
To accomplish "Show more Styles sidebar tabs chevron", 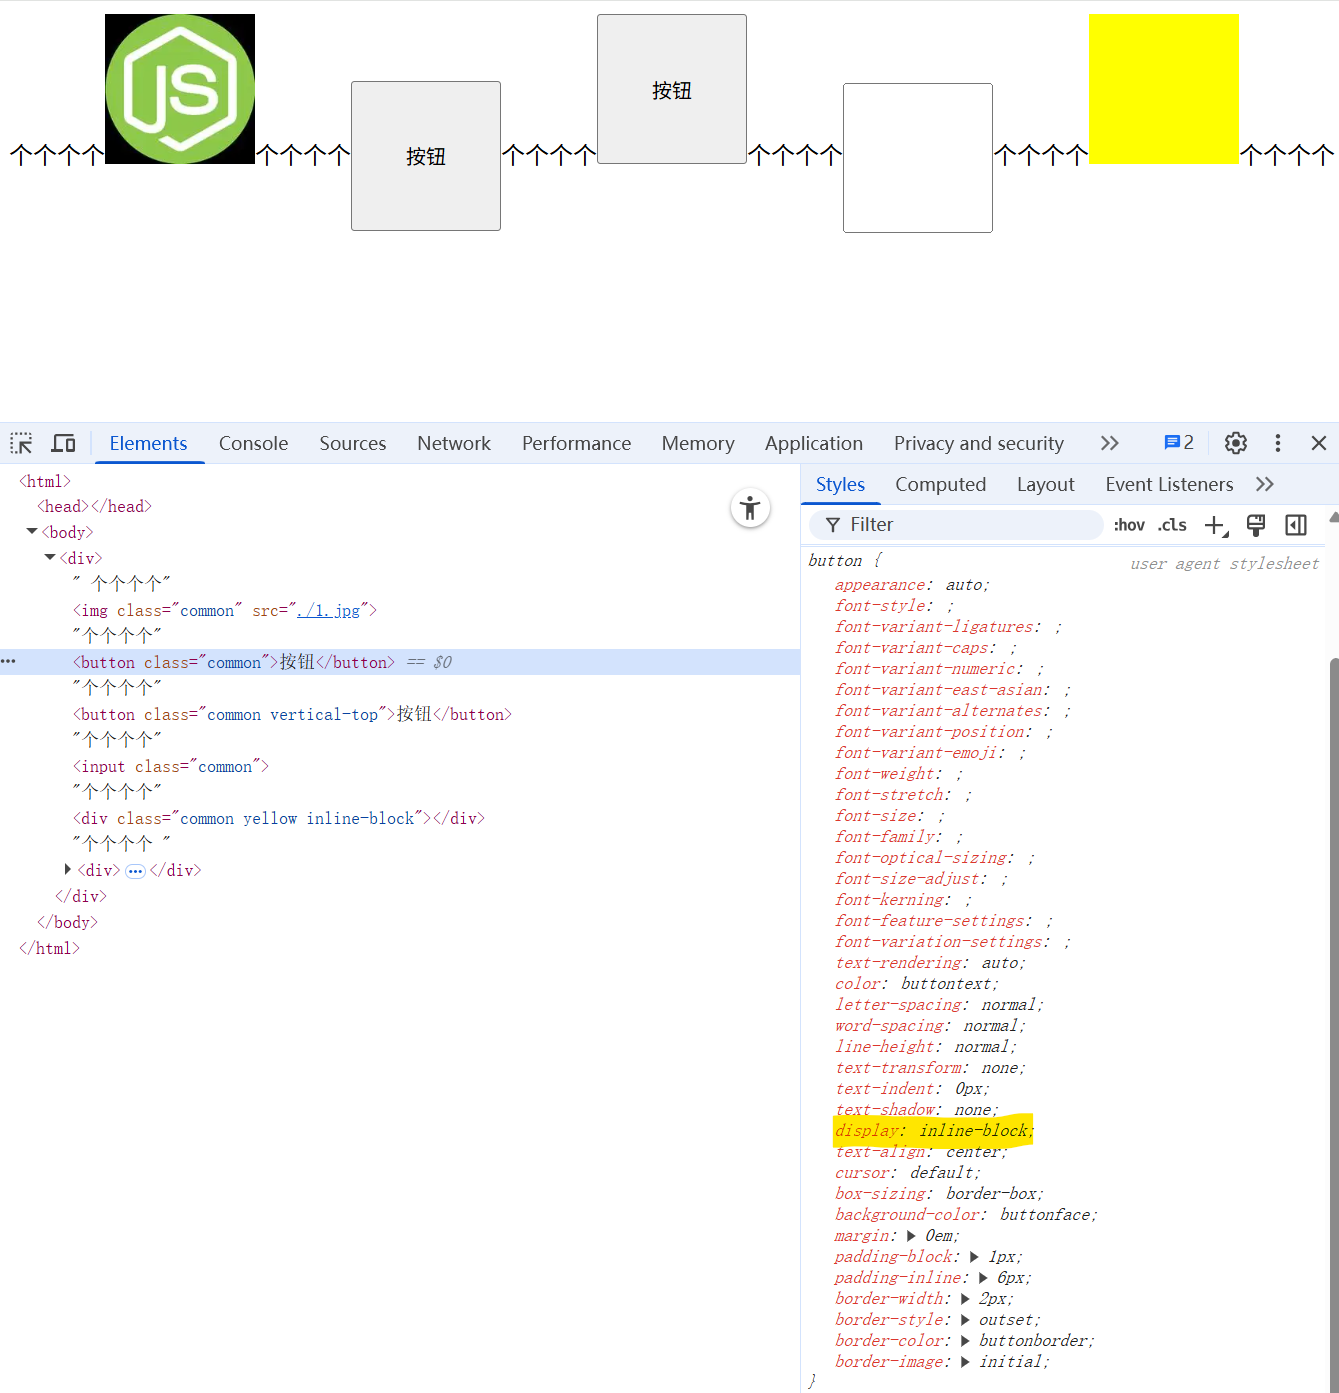I will click(1265, 484).
